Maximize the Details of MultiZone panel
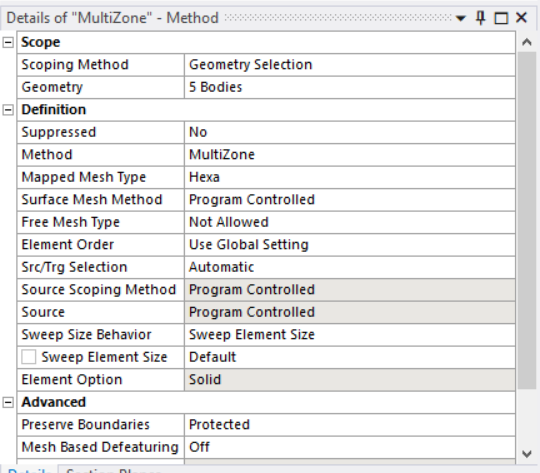This screenshot has width=540, height=473. pyautogui.click(x=501, y=18)
